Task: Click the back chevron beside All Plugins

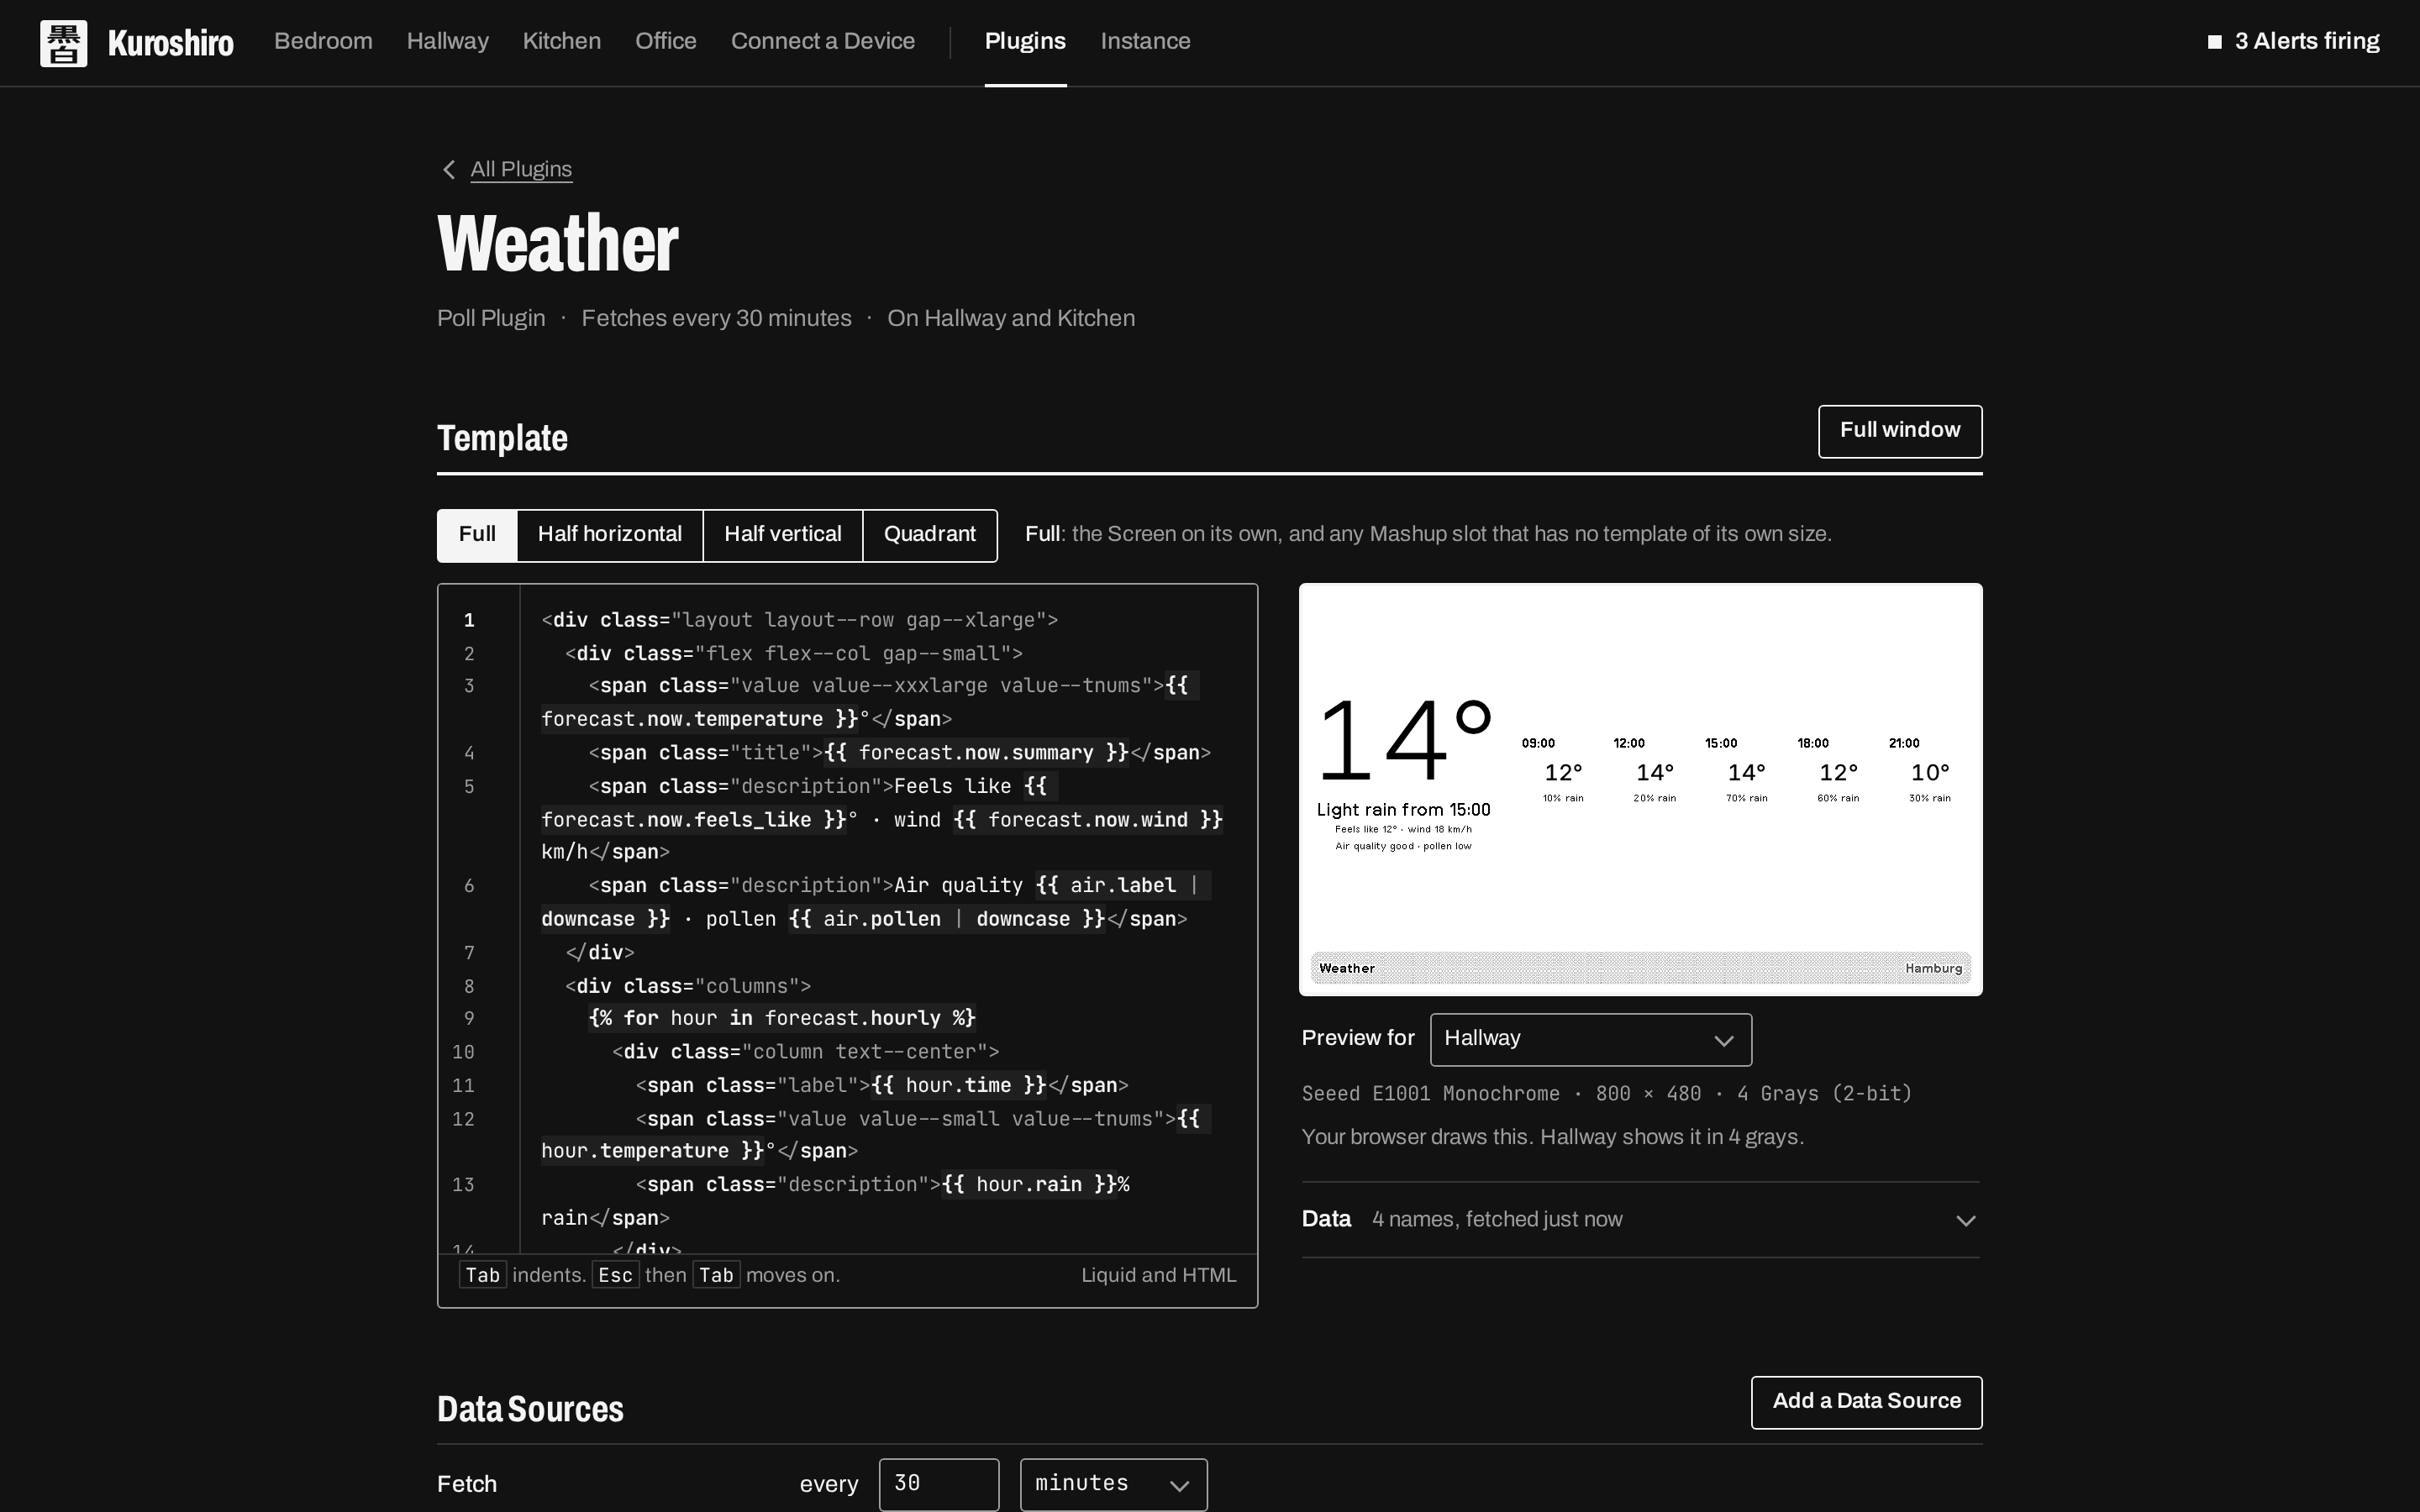Action: tap(449, 170)
